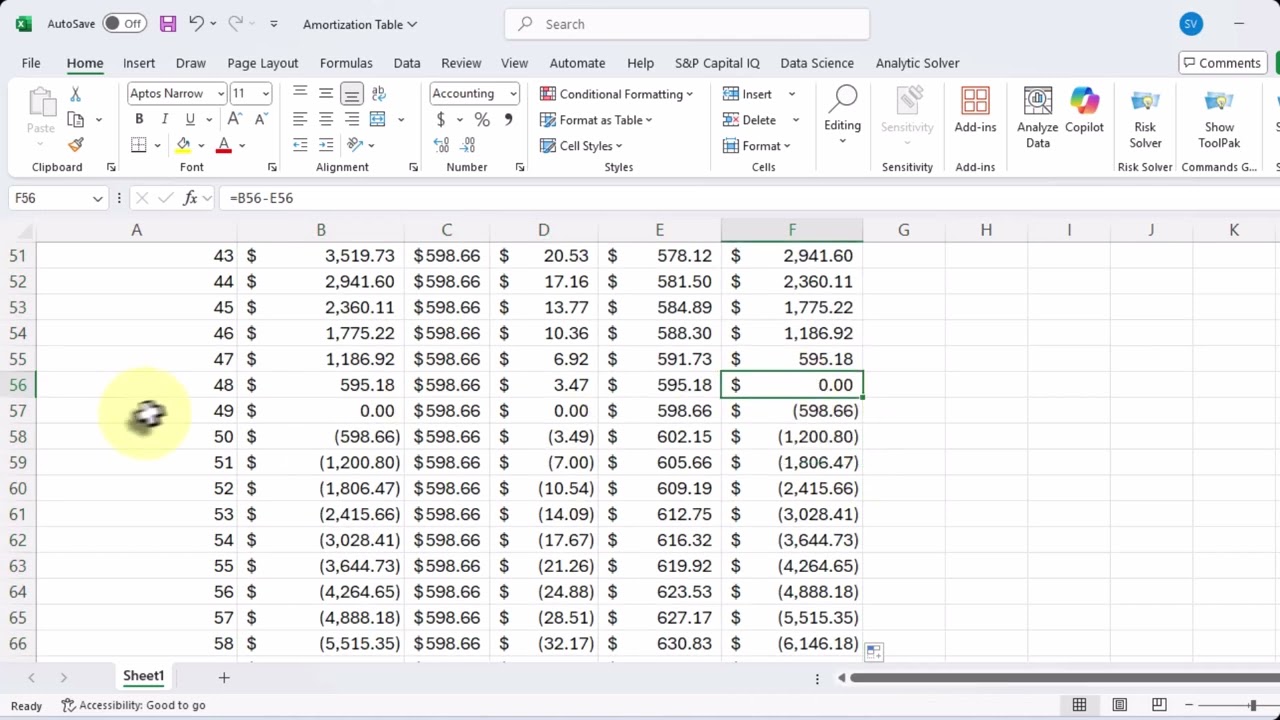Click the Middle Align icon
This screenshot has width=1280, height=720.
pos(326,93)
